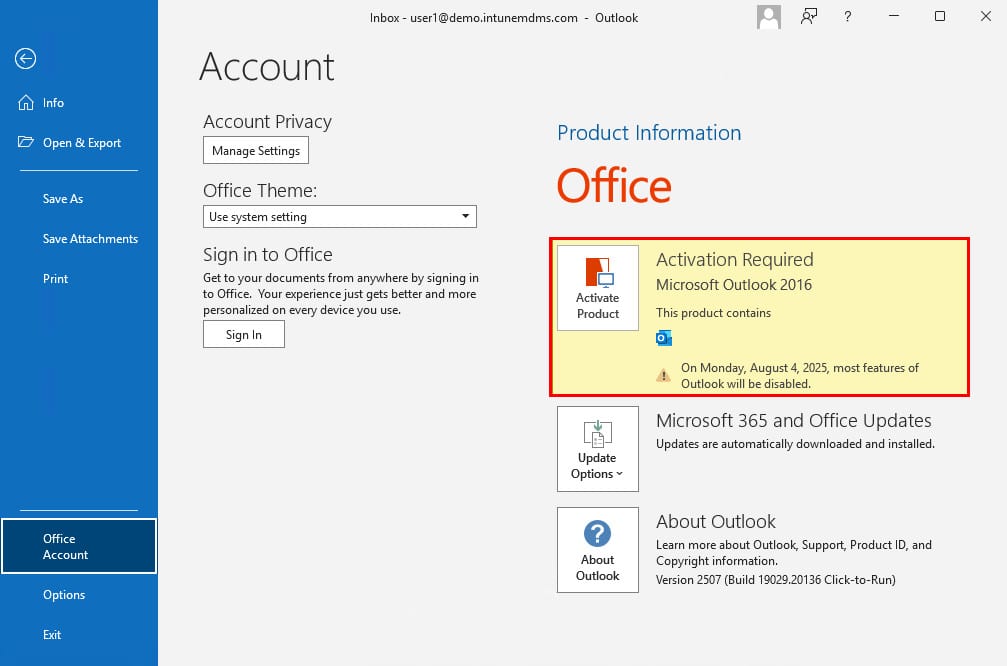
Task: Click the question mark help icon
Action: pos(848,17)
